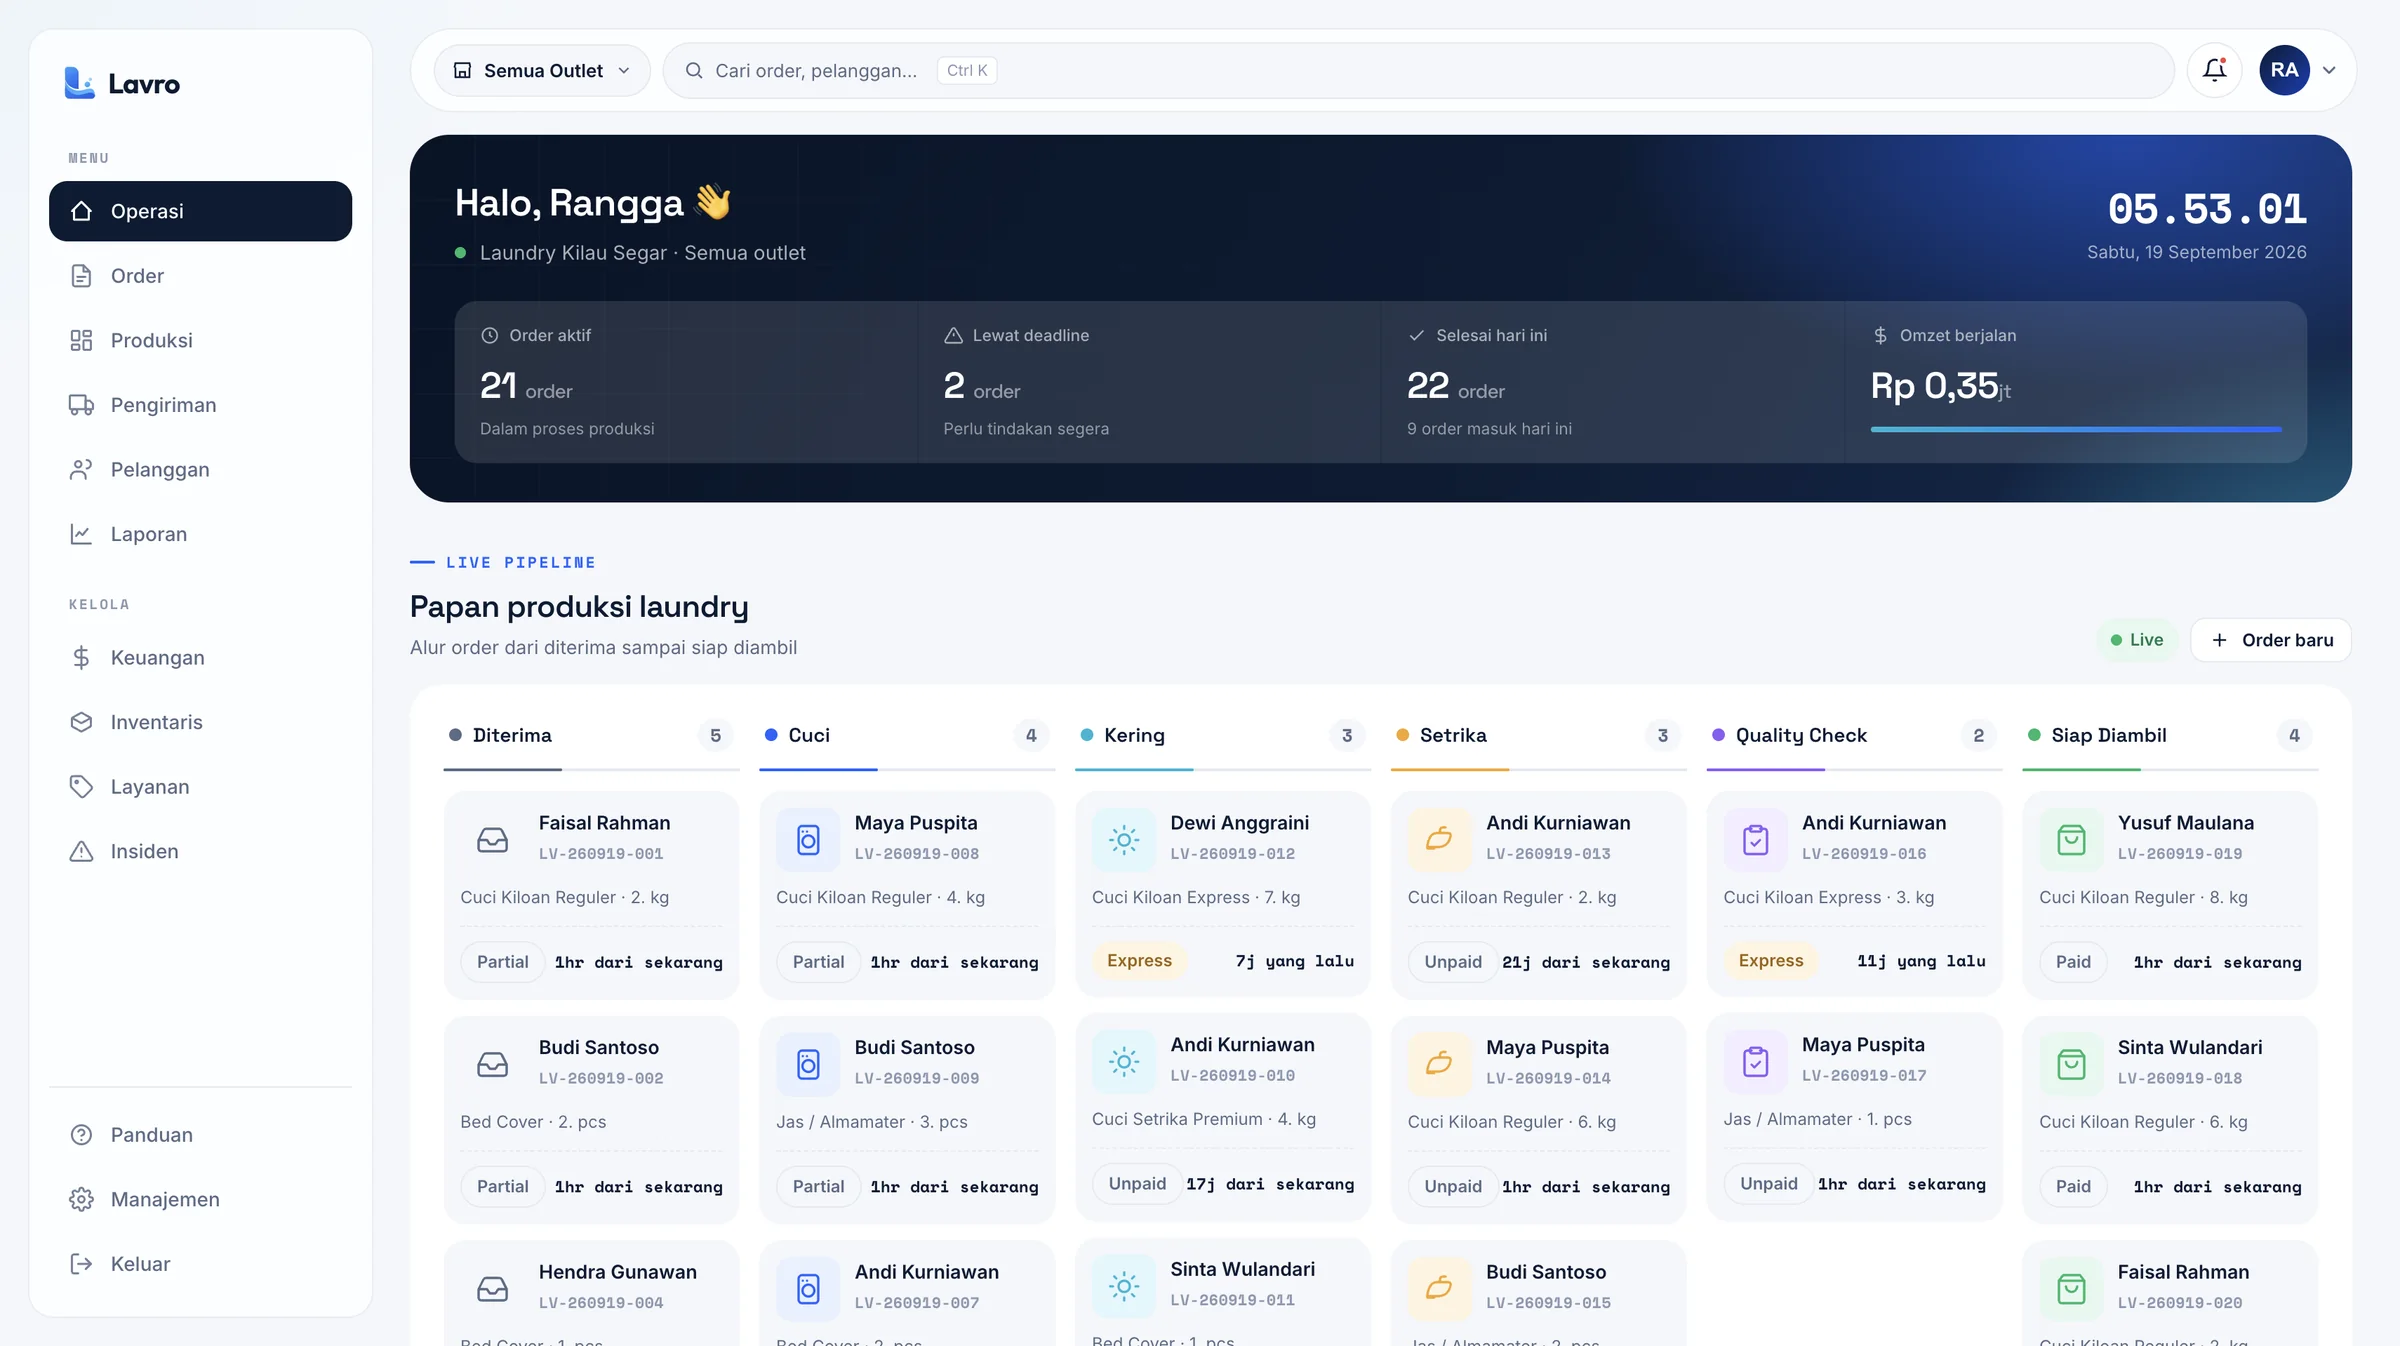Click the dollar icon beside Omzet berjalan

point(1880,335)
